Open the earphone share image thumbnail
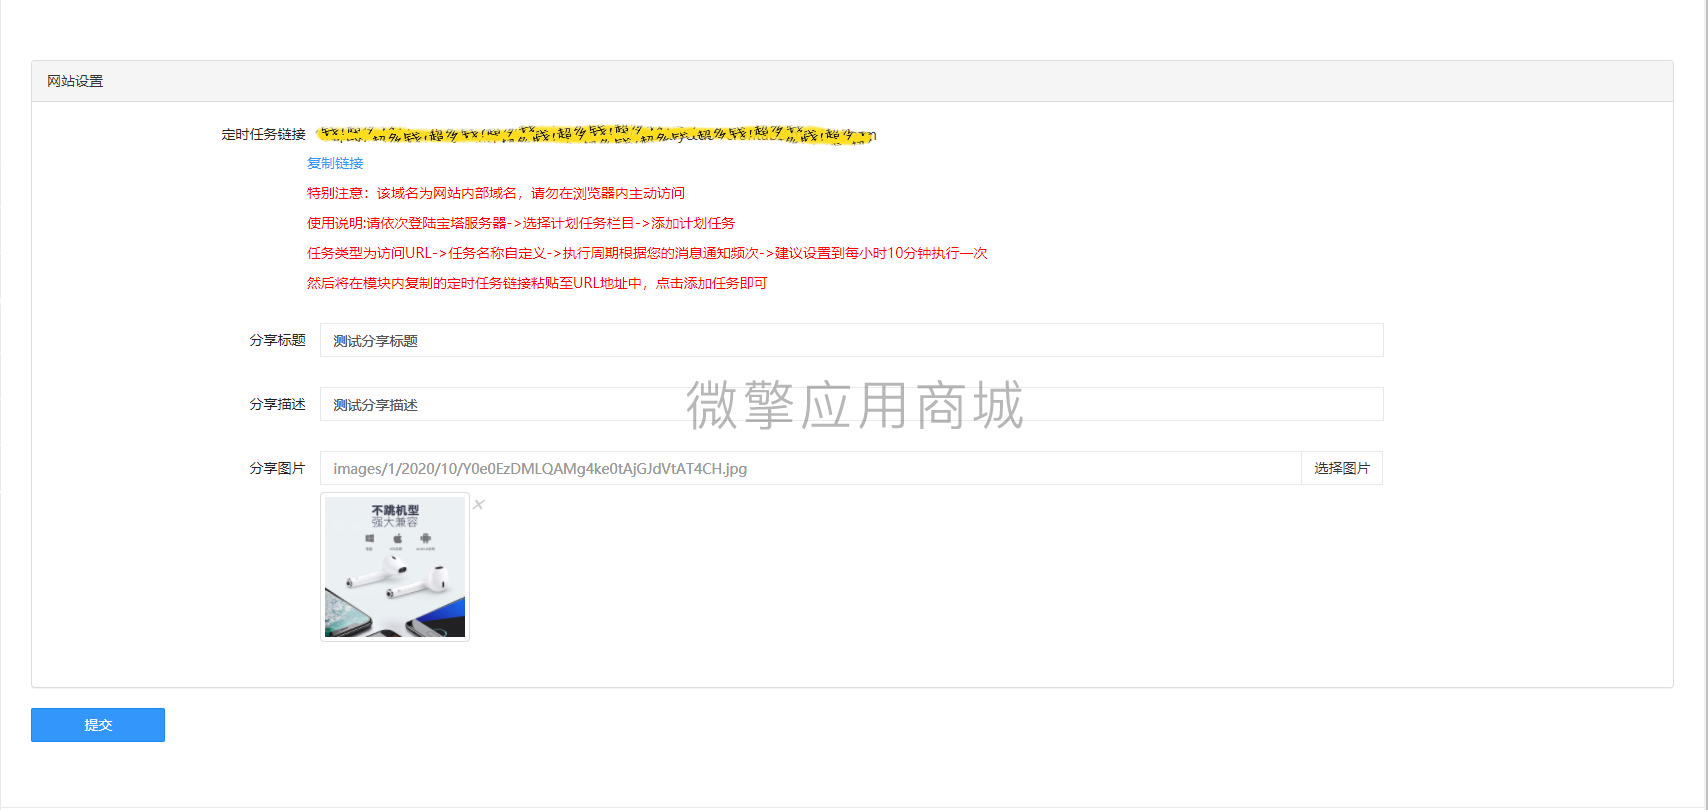This screenshot has width=1708, height=810. pos(395,567)
